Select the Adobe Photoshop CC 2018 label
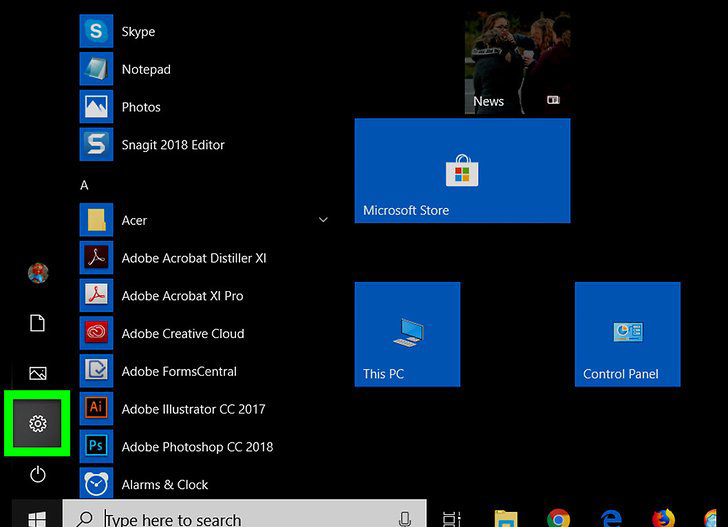This screenshot has height=527, width=728. point(197,447)
